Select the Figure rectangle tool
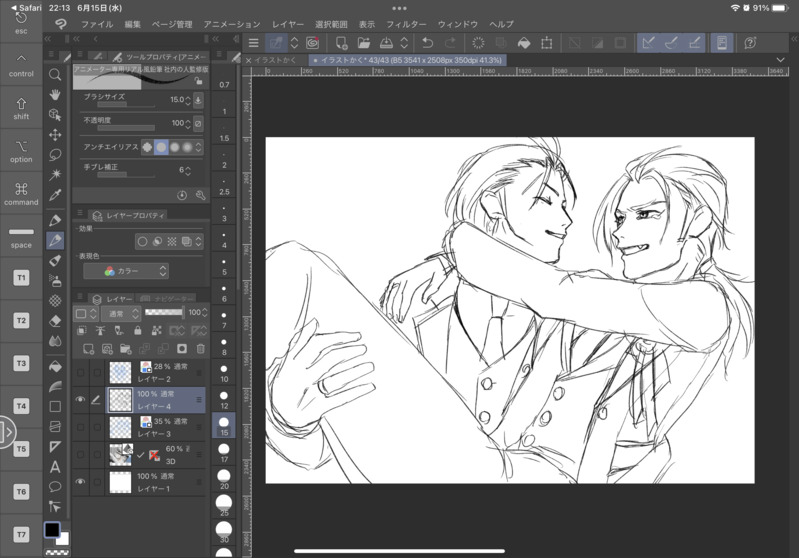Screen dimensions: 799x558 pos(55,406)
